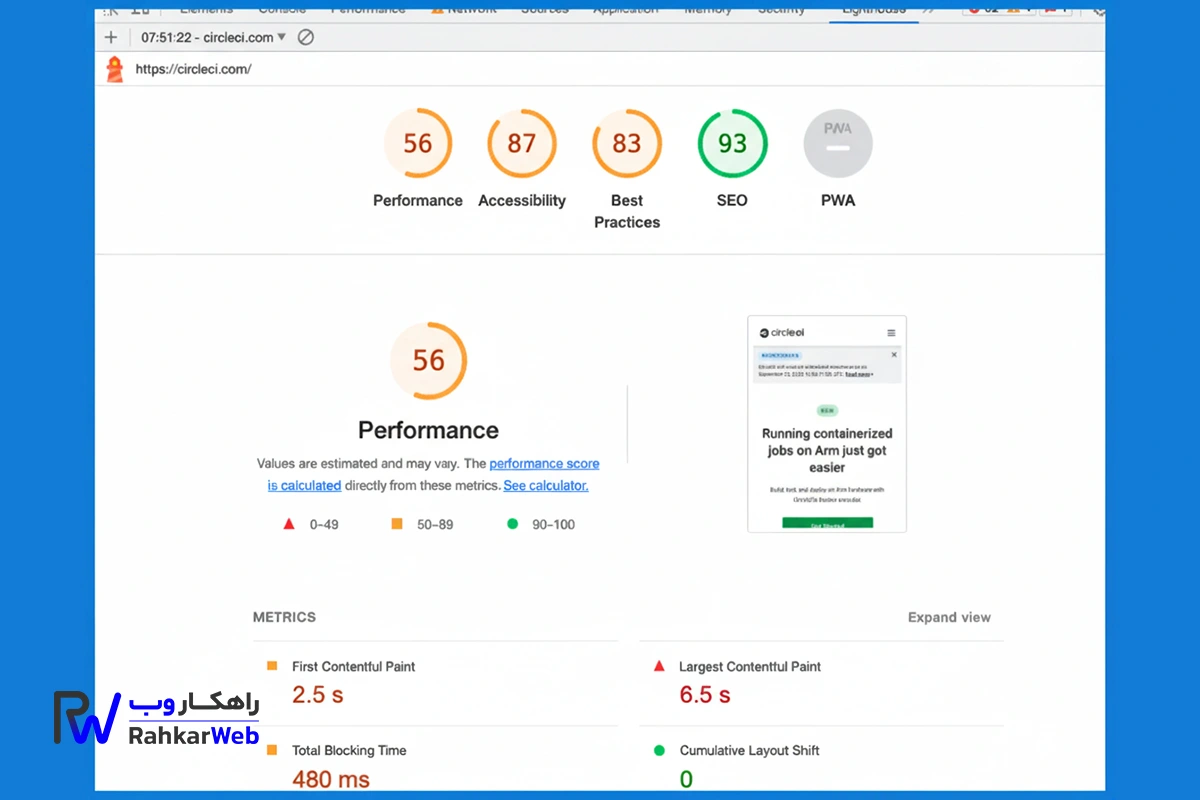Select the grey PWA gauge

click(x=838, y=143)
